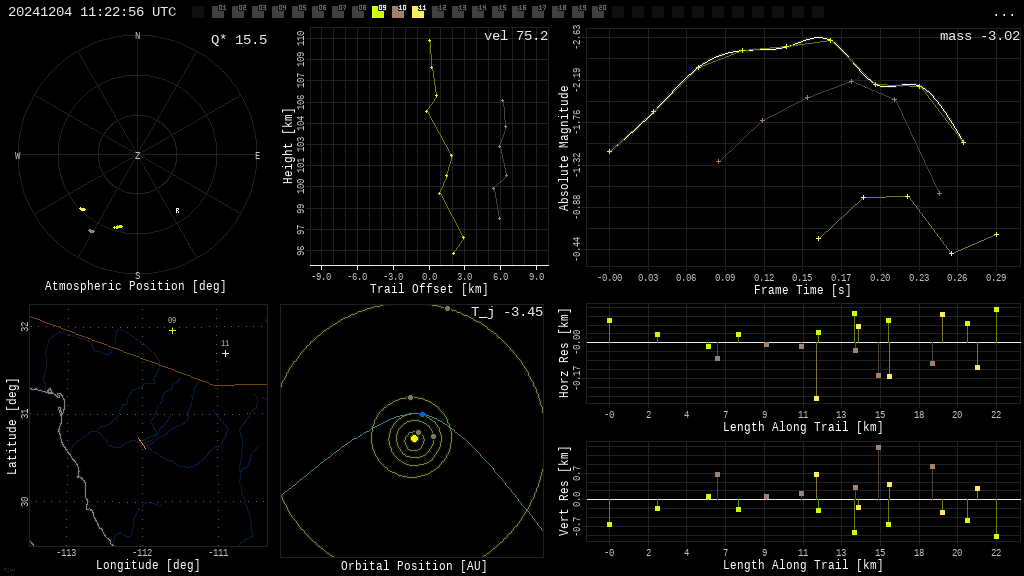Select station square 01 in the top bar
1024x576 pixels.
218,12
